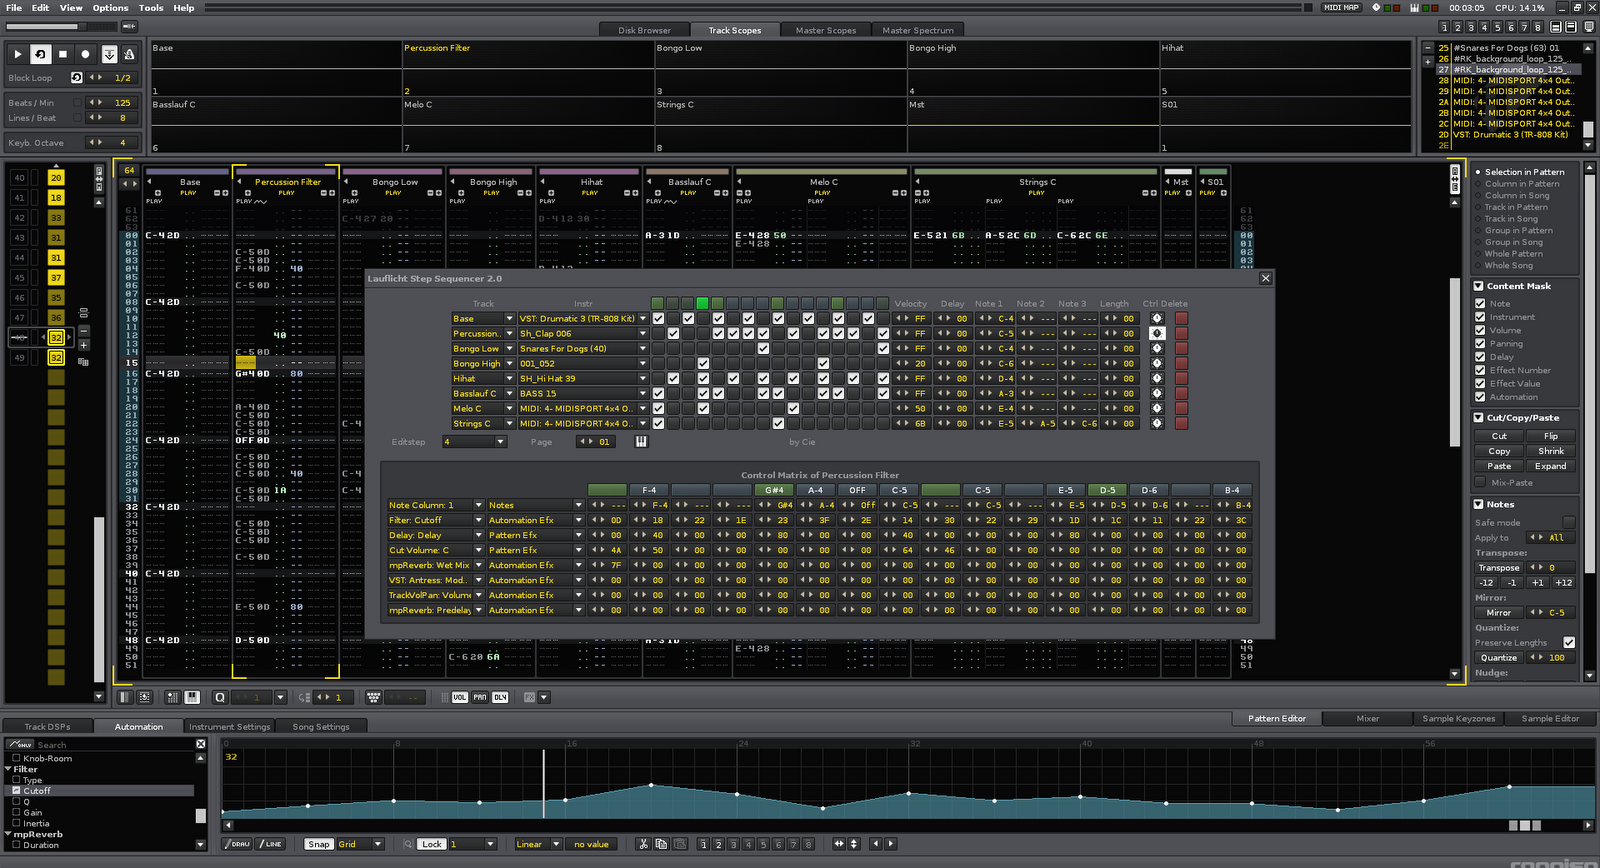Delete the Bongo Low sequencer row
This screenshot has width=1600, height=868.
pyautogui.click(x=1181, y=348)
